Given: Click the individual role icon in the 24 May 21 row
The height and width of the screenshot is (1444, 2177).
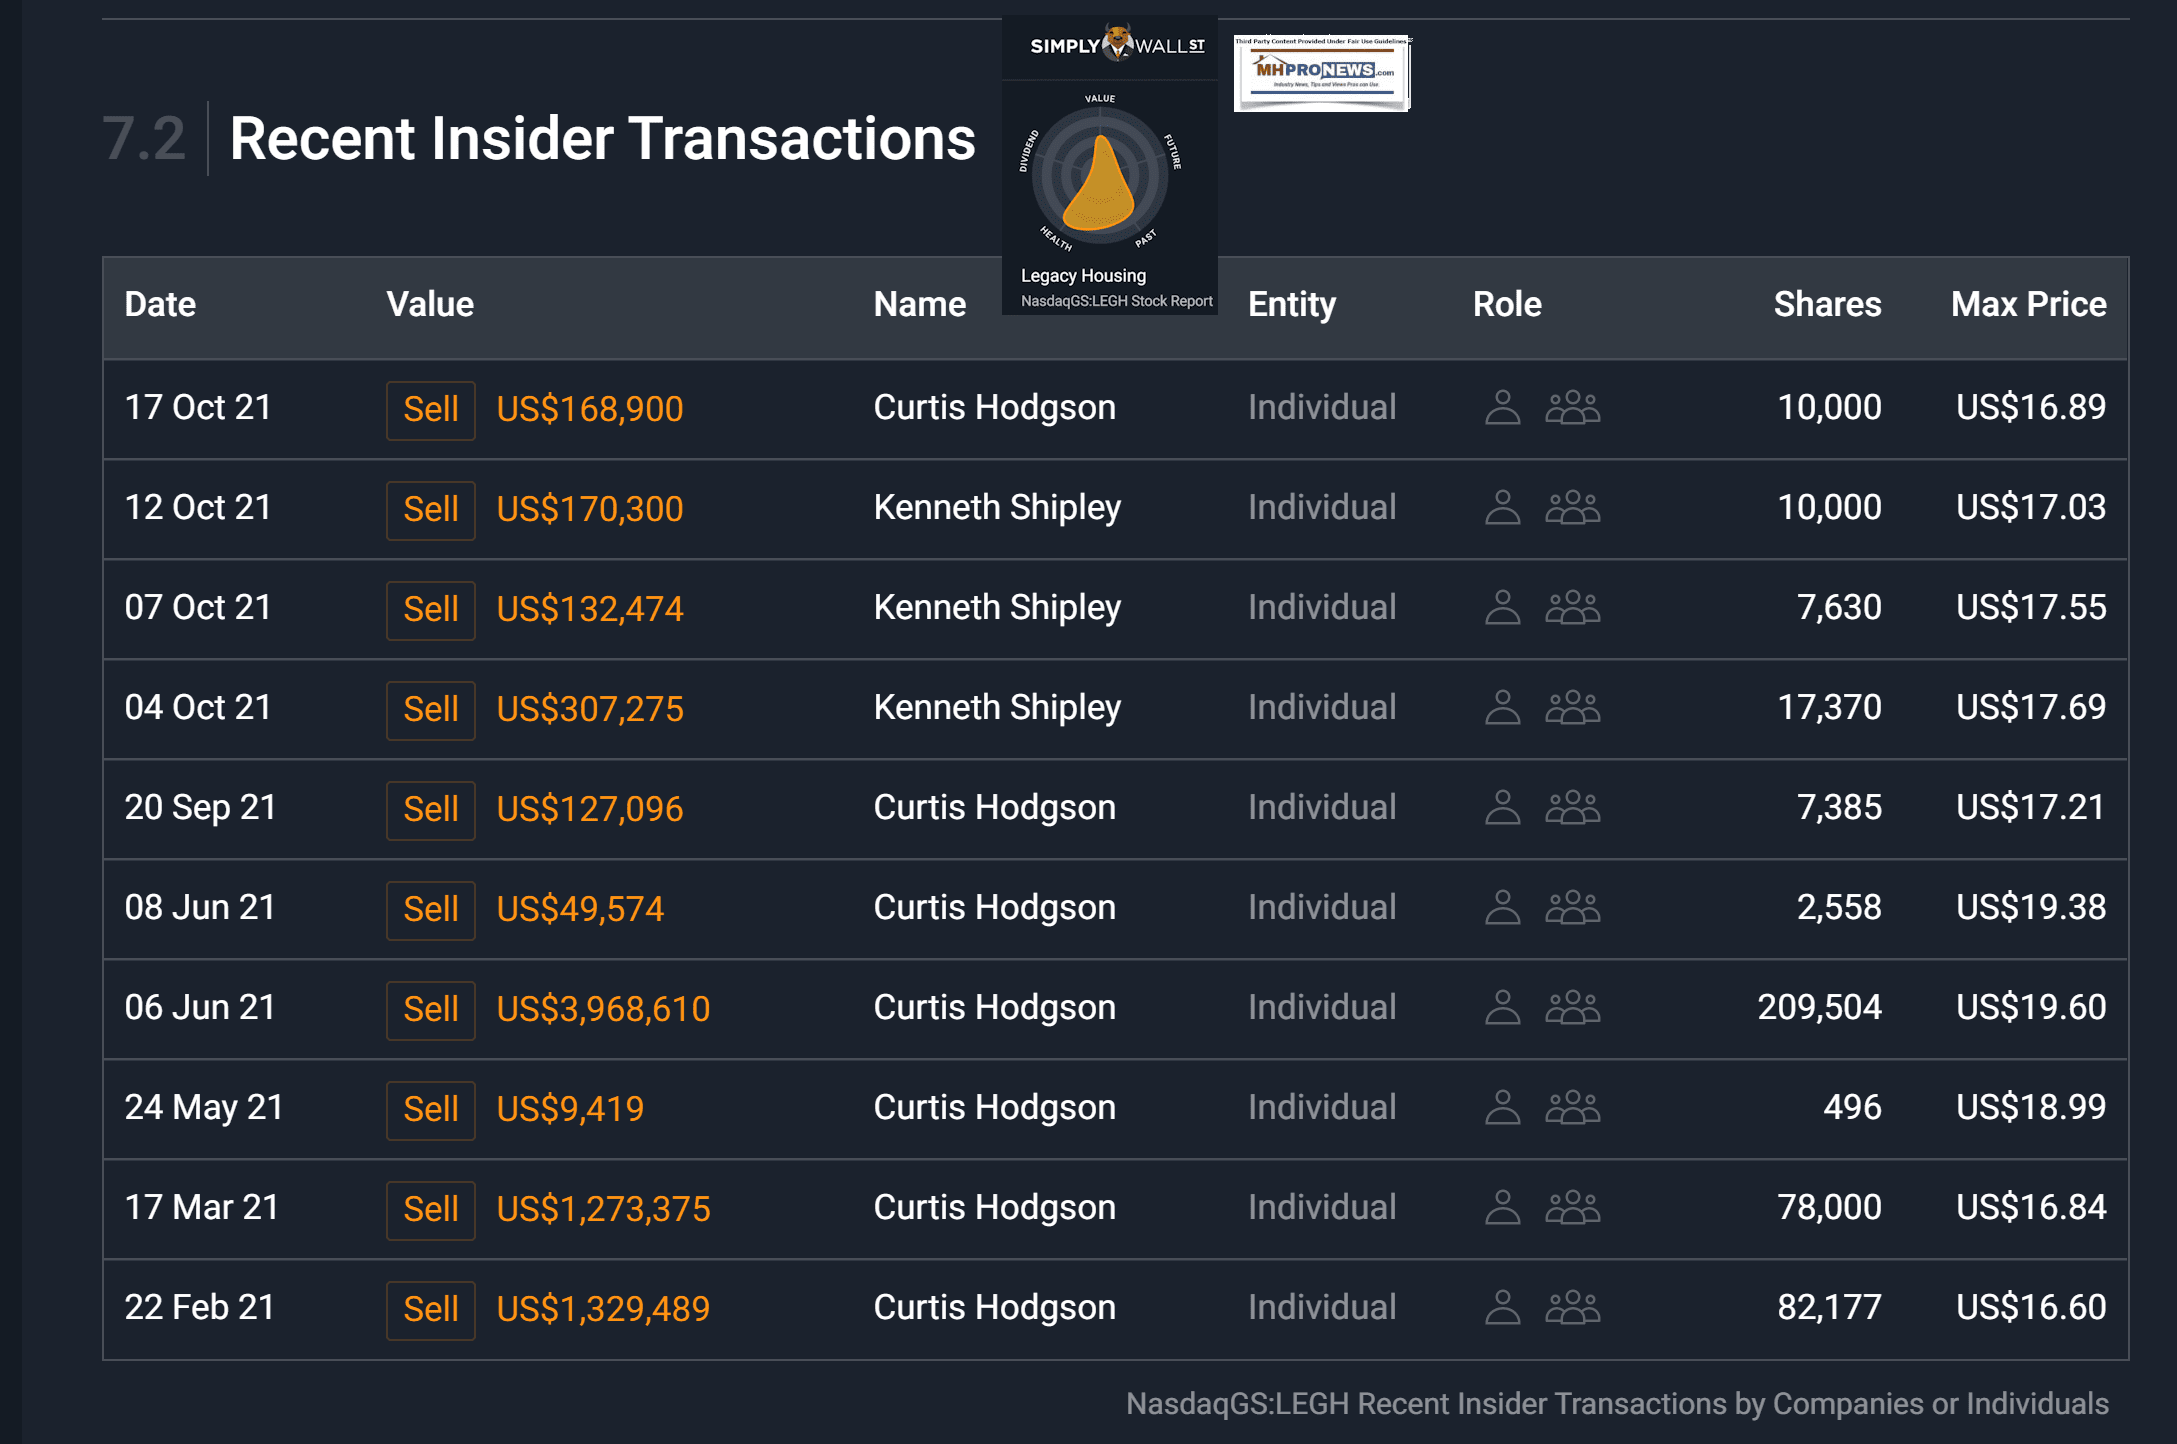Looking at the screenshot, I should tap(1502, 1107).
